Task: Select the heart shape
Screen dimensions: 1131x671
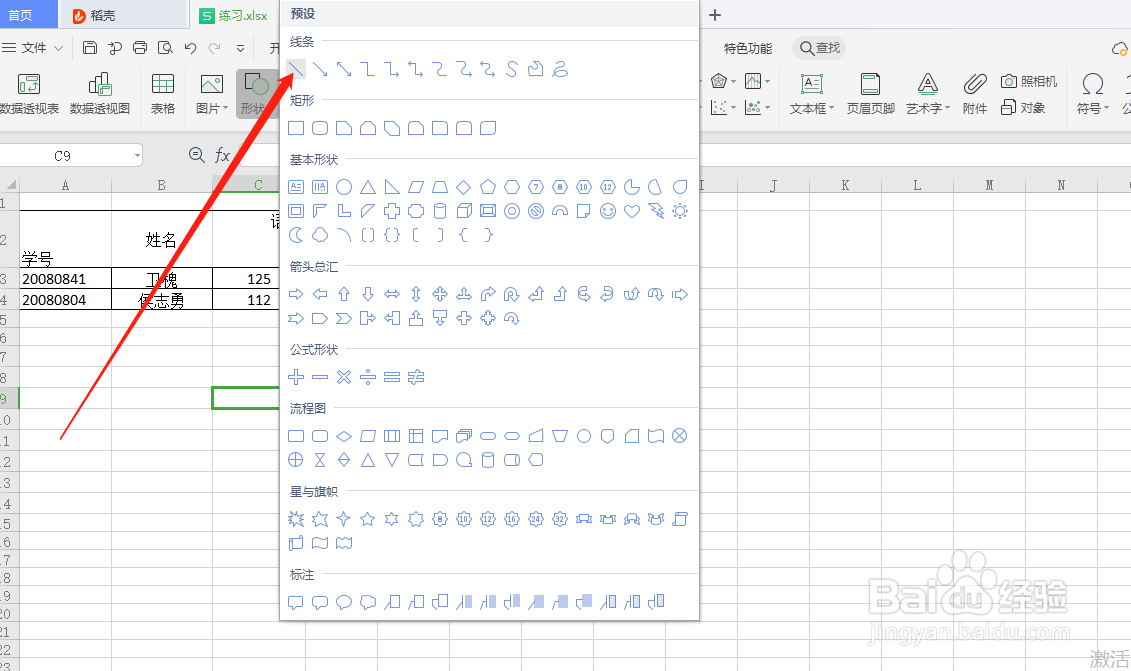Action: pos(632,211)
